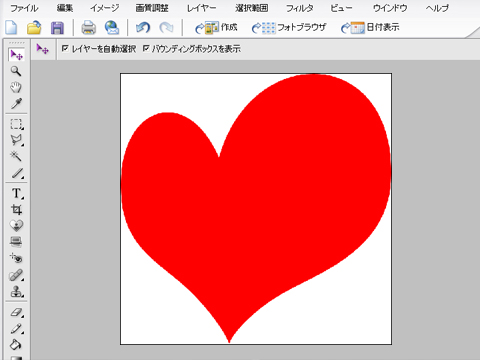Toggle バウンディングボックスを表示 checkbox
Viewport: 480px width, 360px height.
[146, 49]
